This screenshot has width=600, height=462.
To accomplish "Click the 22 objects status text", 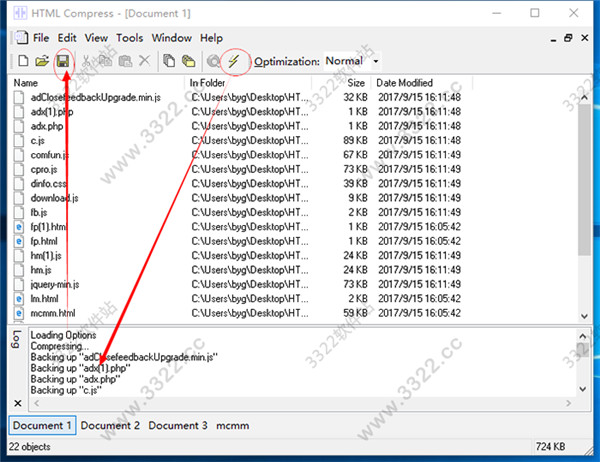I will click(x=29, y=447).
